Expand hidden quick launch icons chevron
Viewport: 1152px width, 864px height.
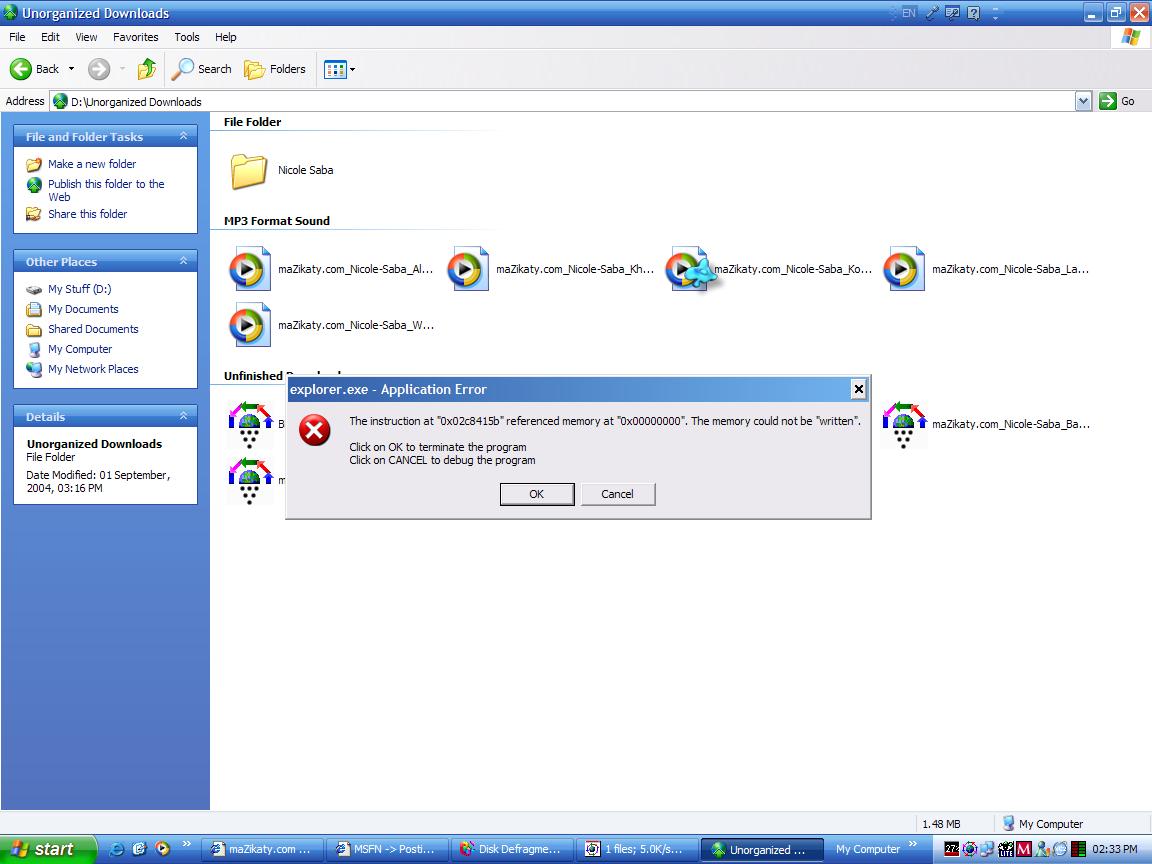(x=187, y=843)
